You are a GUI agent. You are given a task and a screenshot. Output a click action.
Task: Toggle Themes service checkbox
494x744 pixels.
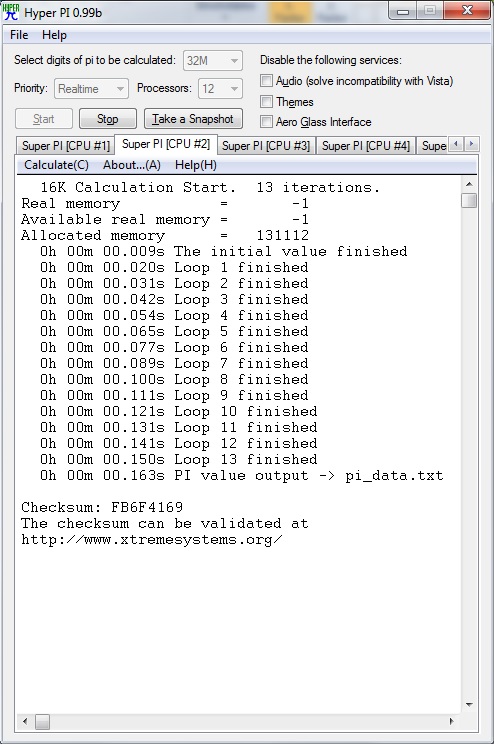tap(267, 102)
